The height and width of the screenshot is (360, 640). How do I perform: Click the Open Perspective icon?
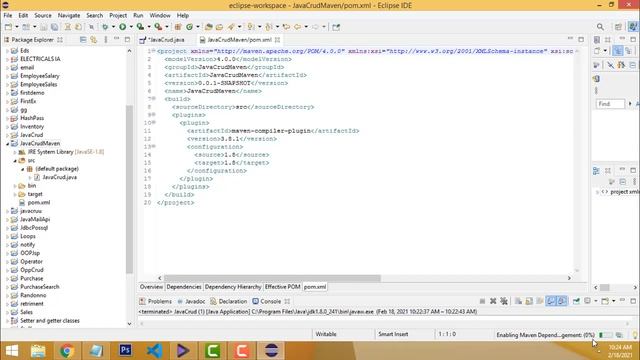click(x=618, y=27)
